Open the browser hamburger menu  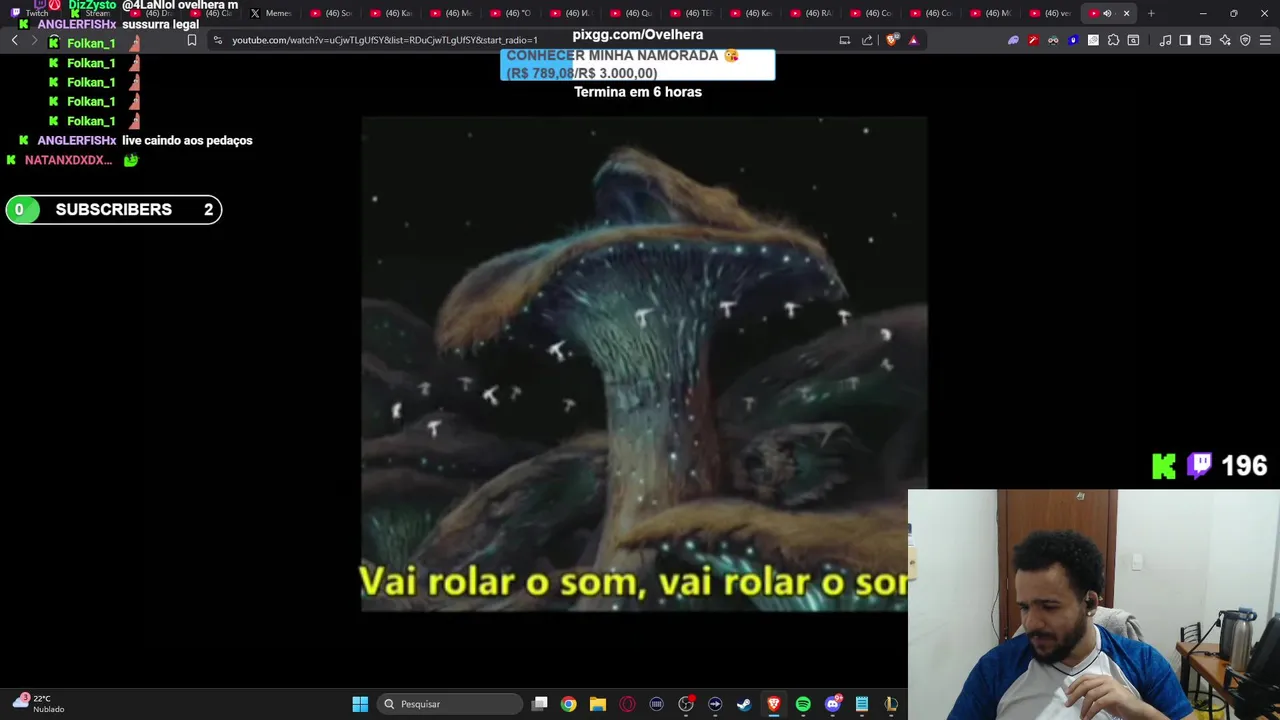[x=1265, y=40]
